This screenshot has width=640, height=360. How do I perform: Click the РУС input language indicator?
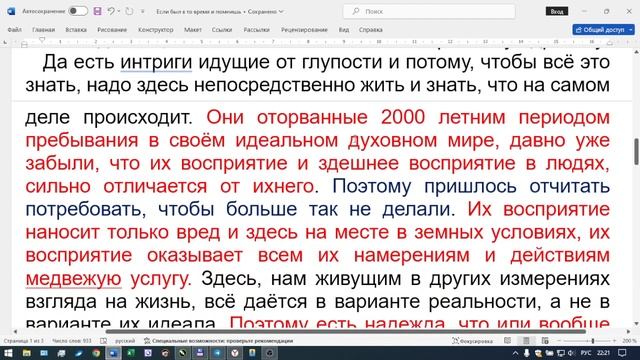pyautogui.click(x=586, y=353)
